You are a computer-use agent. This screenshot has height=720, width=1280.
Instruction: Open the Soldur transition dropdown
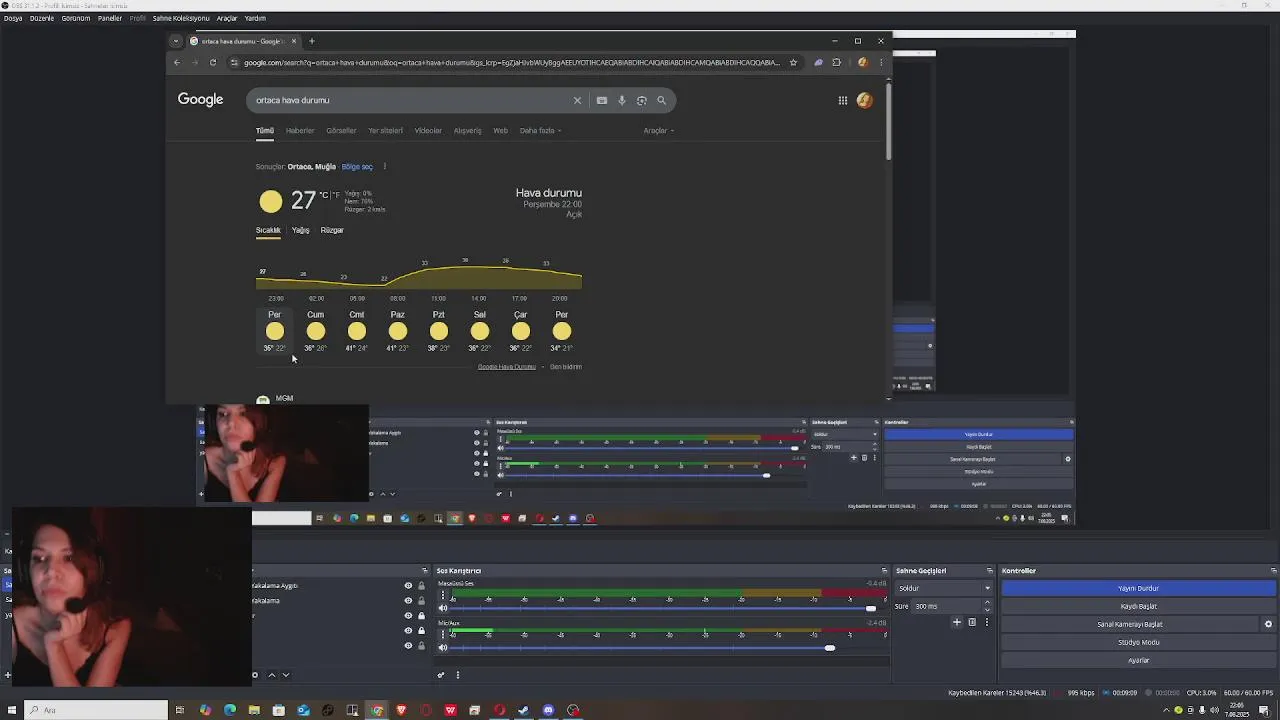tap(943, 588)
